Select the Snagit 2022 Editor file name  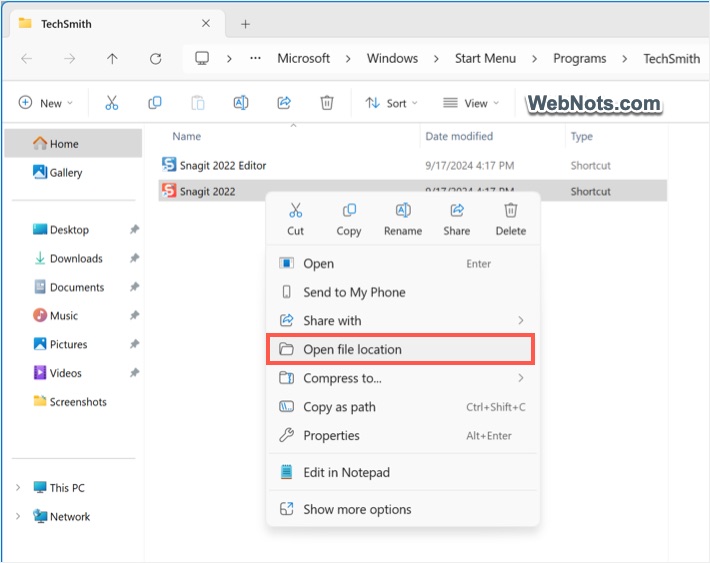coord(223,165)
